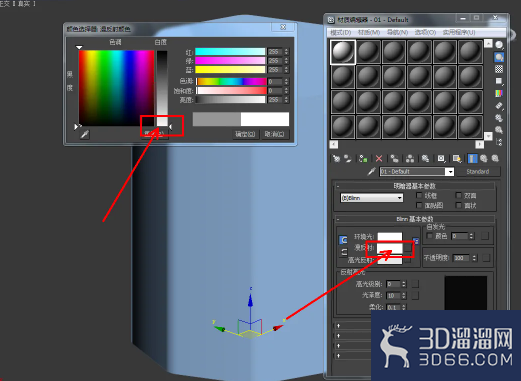Enable the 线框 wireframe checkbox

click(419, 195)
